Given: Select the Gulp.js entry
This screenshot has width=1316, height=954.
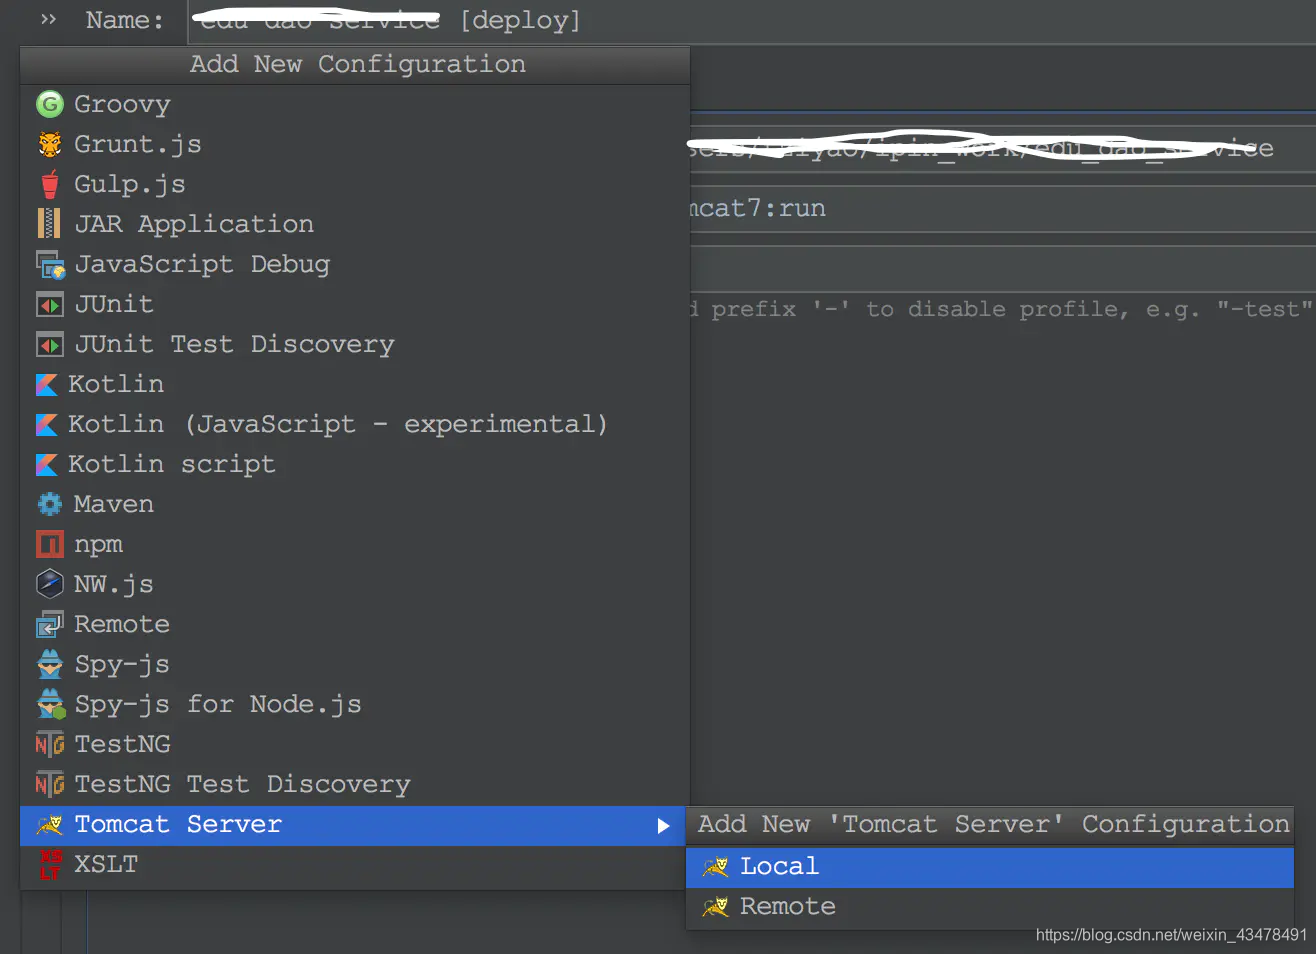Looking at the screenshot, I should (x=355, y=184).
